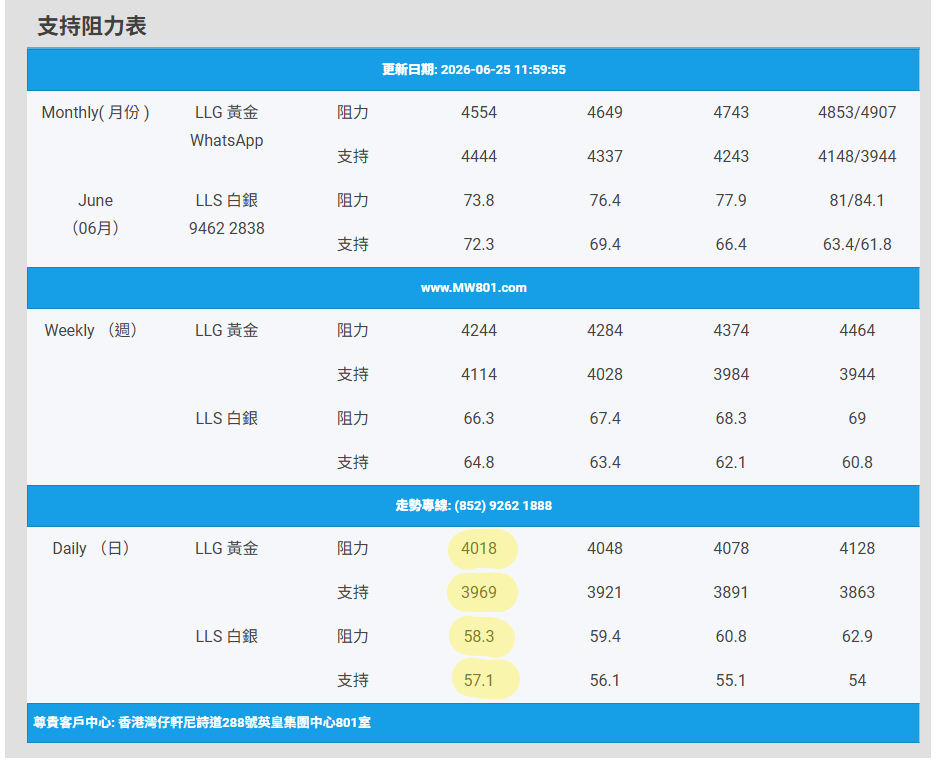Select the highlighted daily gold support 3969
Viewport: 938px width, 761px height.
479,592
